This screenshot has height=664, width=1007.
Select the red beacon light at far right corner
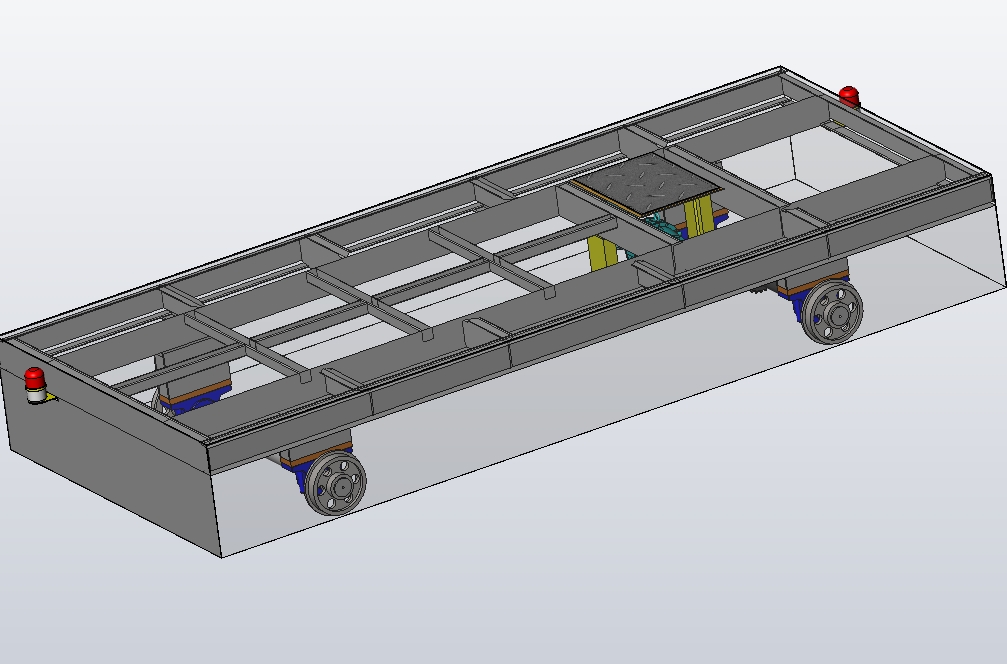click(849, 97)
